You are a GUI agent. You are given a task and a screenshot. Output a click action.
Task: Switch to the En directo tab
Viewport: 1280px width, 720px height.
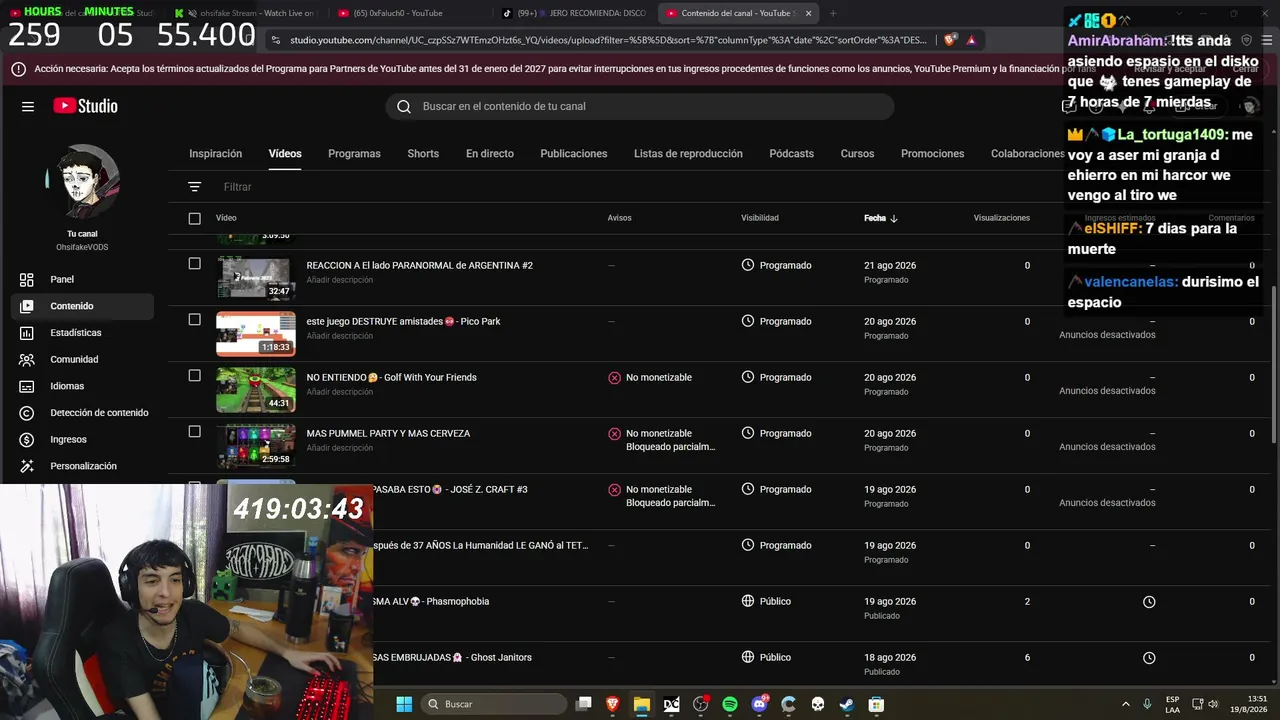pyautogui.click(x=490, y=154)
